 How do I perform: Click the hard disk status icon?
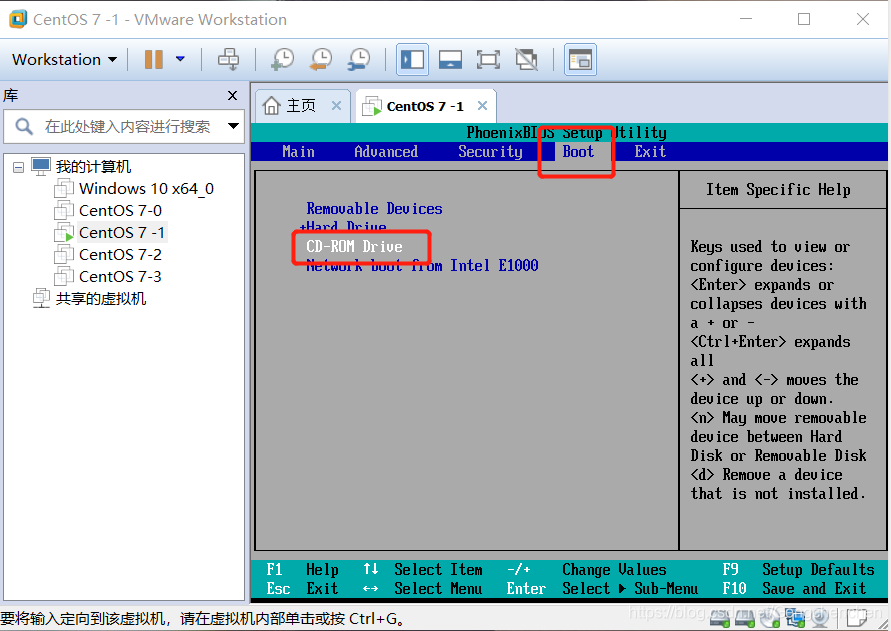click(720, 618)
